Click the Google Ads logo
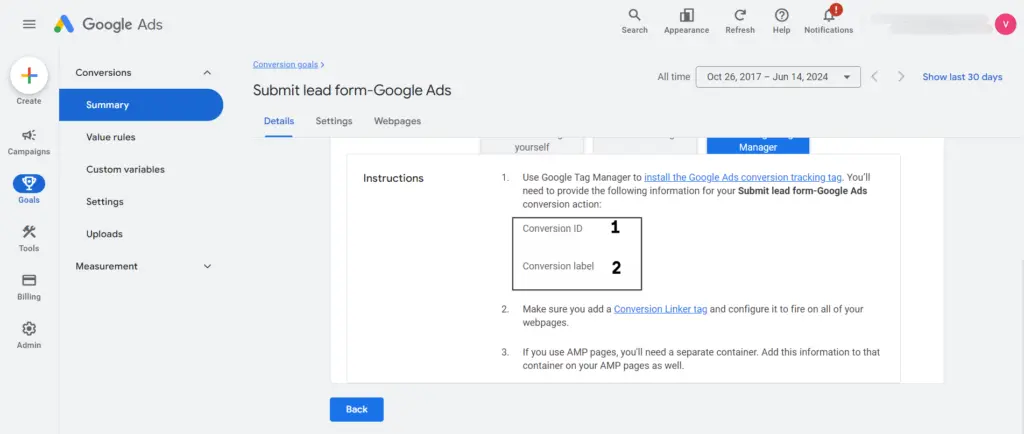1024x434 pixels. click(108, 24)
